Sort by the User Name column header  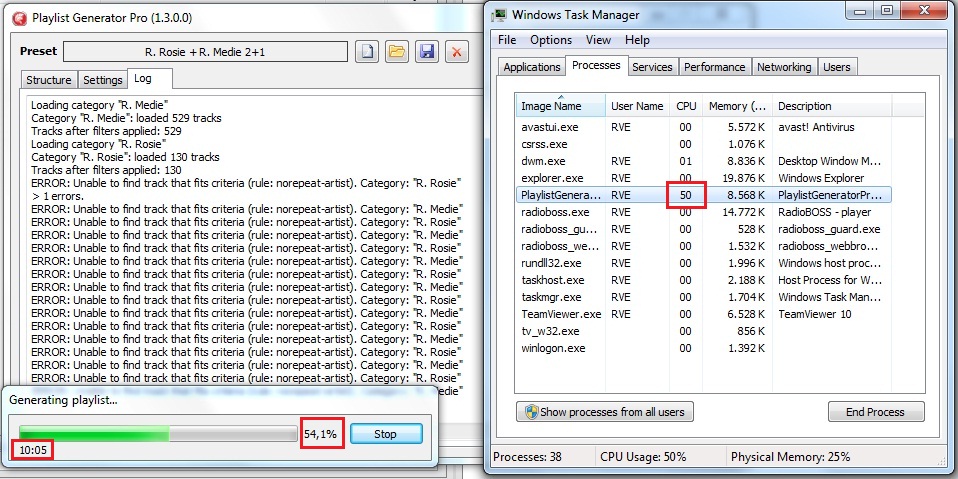637,106
